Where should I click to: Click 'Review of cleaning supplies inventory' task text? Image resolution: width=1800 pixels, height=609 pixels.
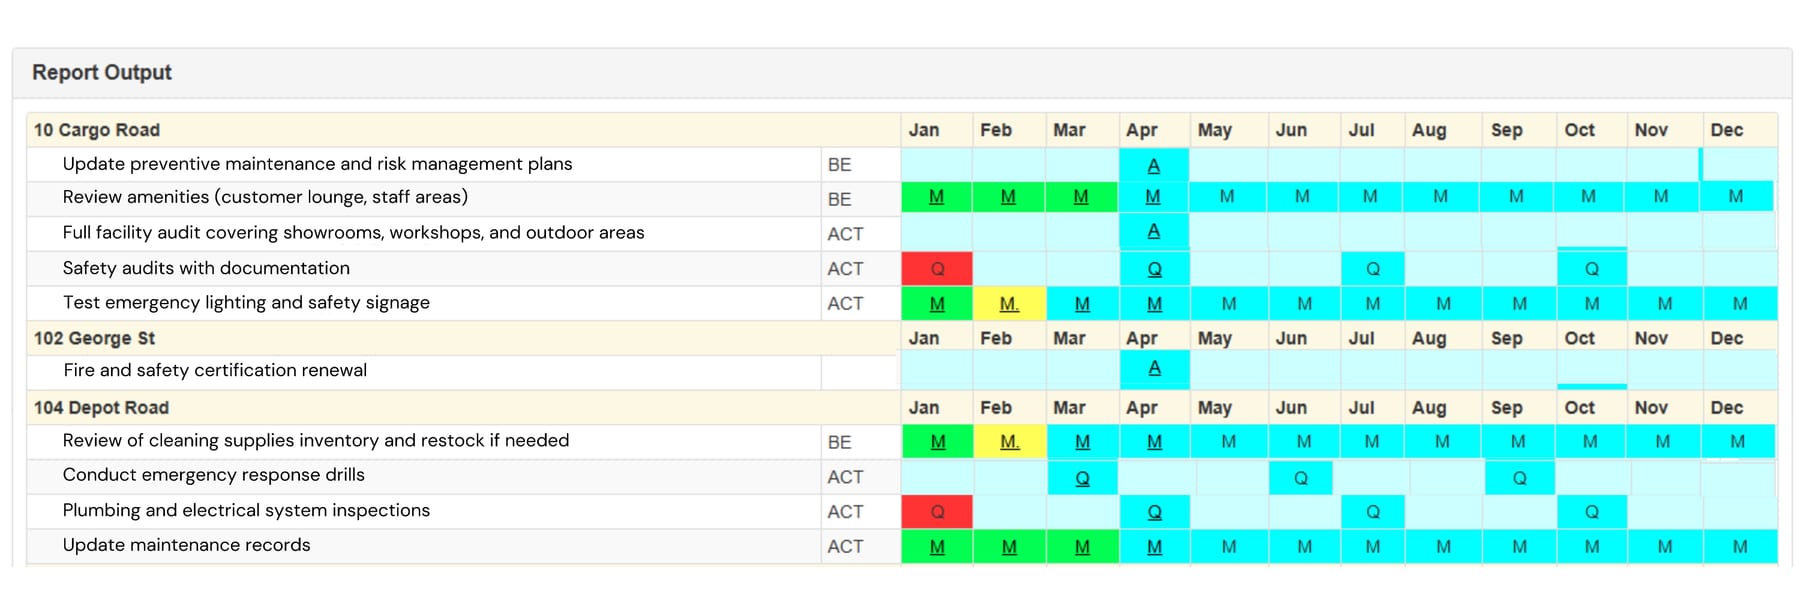pyautogui.click(x=316, y=441)
